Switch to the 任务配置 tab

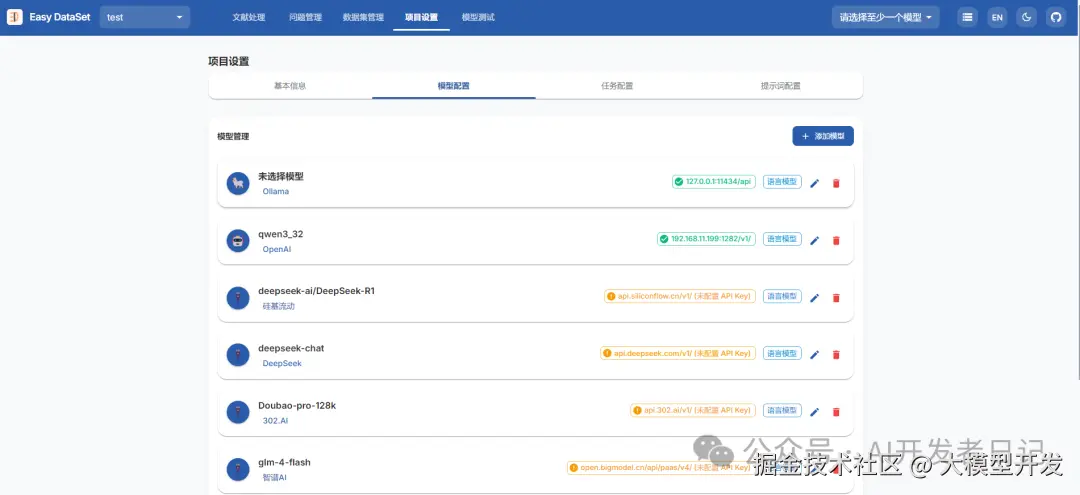(617, 86)
